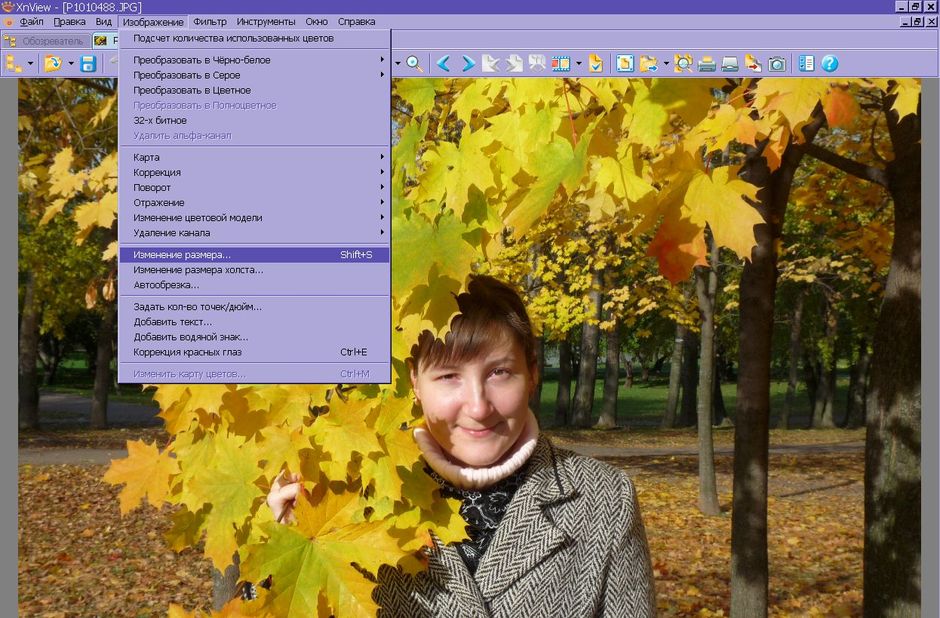Click the scanner icon in toolbar
This screenshot has height=618, width=940.
tap(730, 64)
